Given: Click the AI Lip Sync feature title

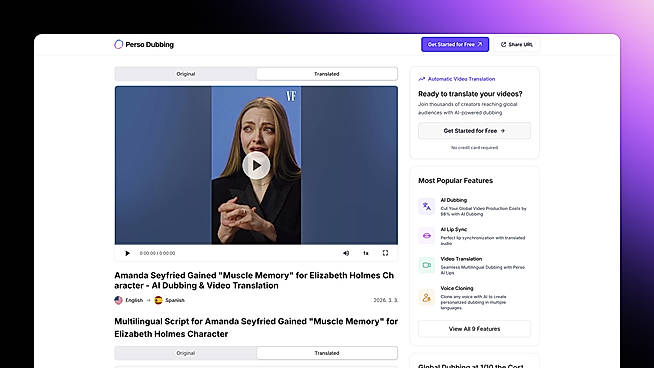Looking at the screenshot, I should click(453, 229).
